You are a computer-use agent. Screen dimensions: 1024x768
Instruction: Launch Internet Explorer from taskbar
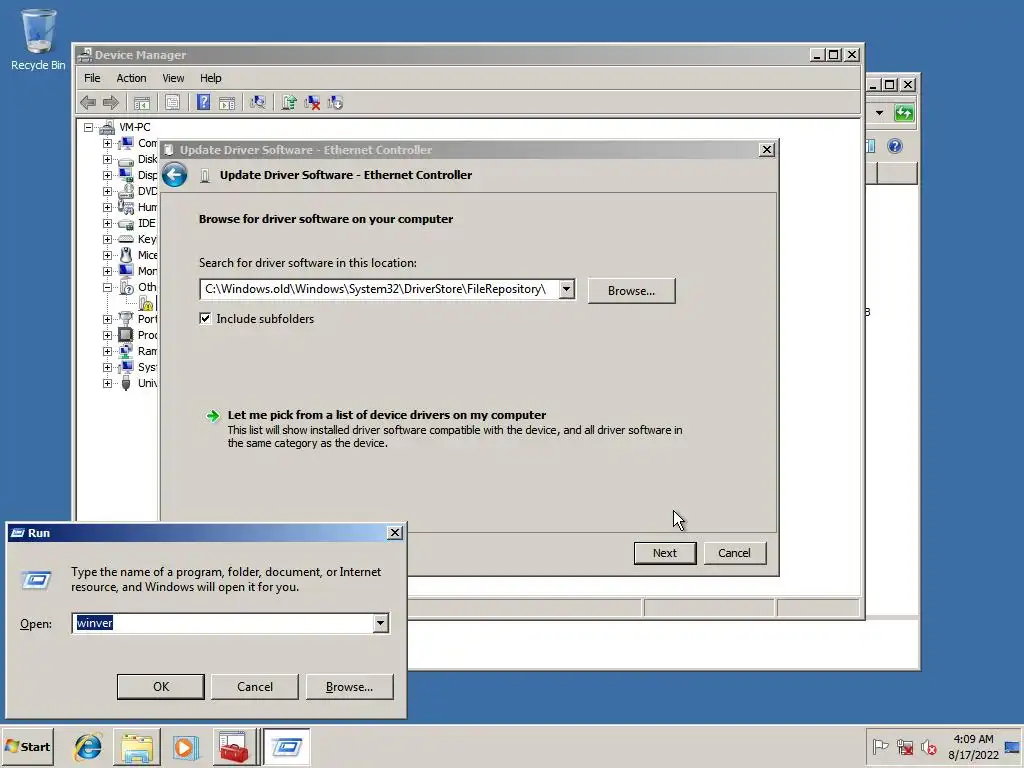click(88, 746)
